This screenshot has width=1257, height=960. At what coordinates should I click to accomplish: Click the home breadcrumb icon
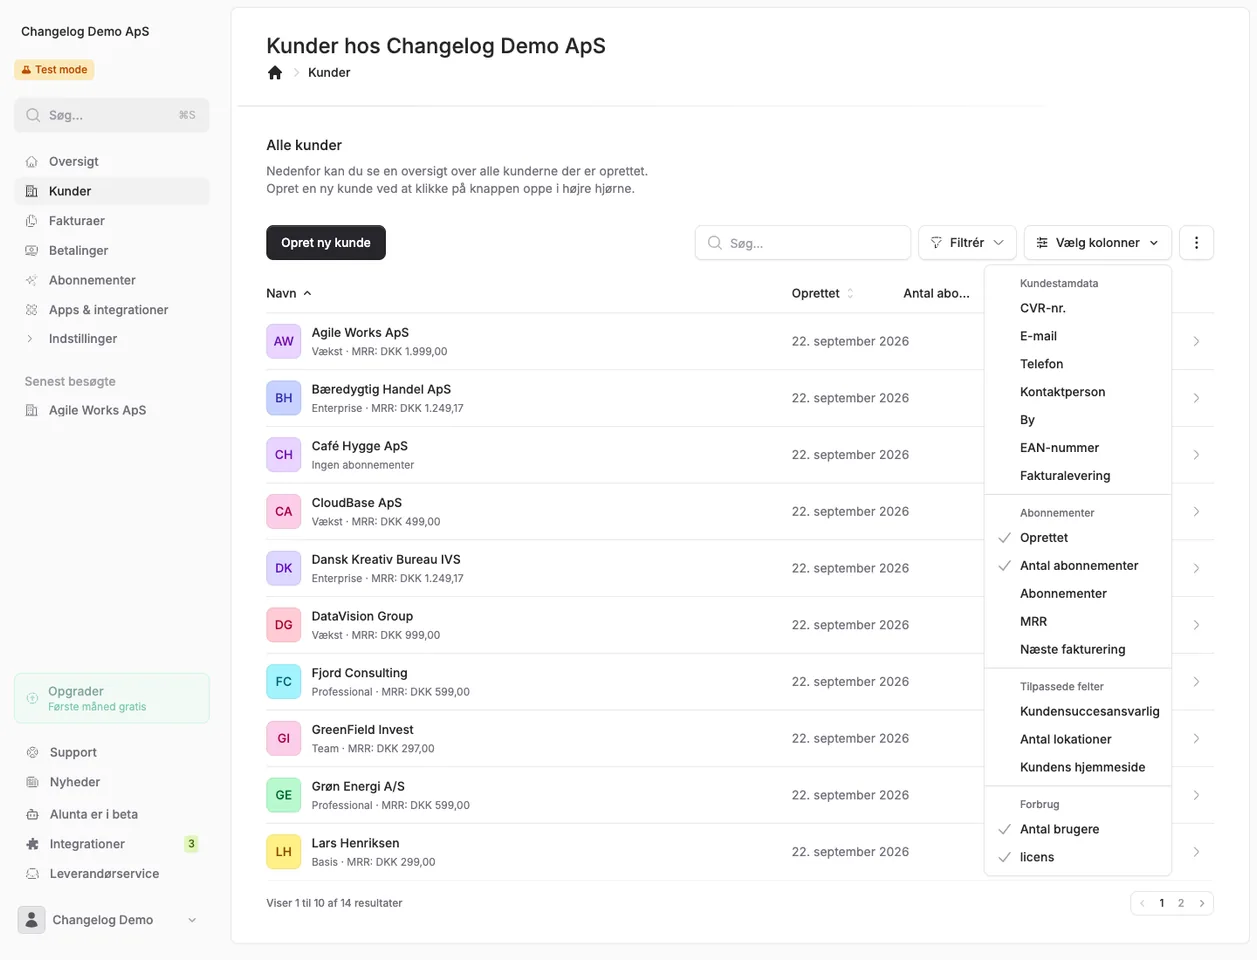point(275,72)
